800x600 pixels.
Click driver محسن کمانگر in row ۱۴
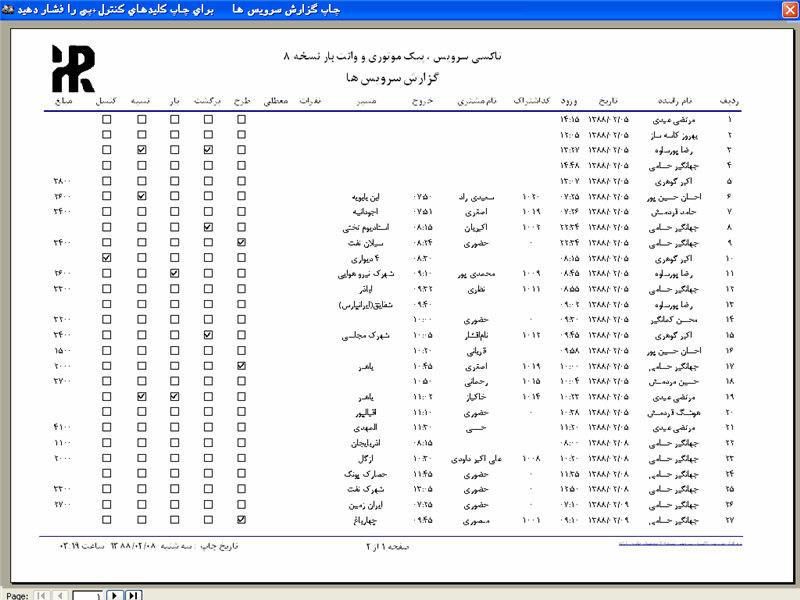(x=674, y=320)
